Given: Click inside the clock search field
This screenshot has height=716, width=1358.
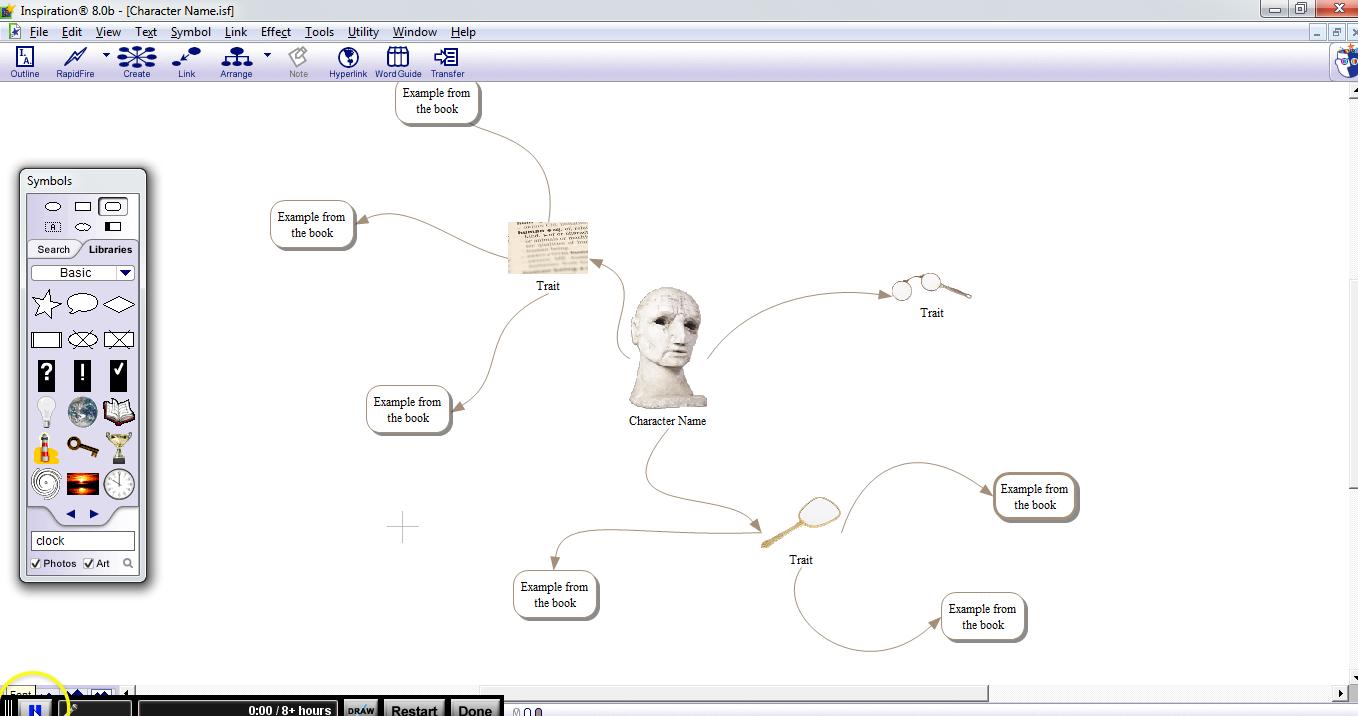Looking at the screenshot, I should [83, 540].
